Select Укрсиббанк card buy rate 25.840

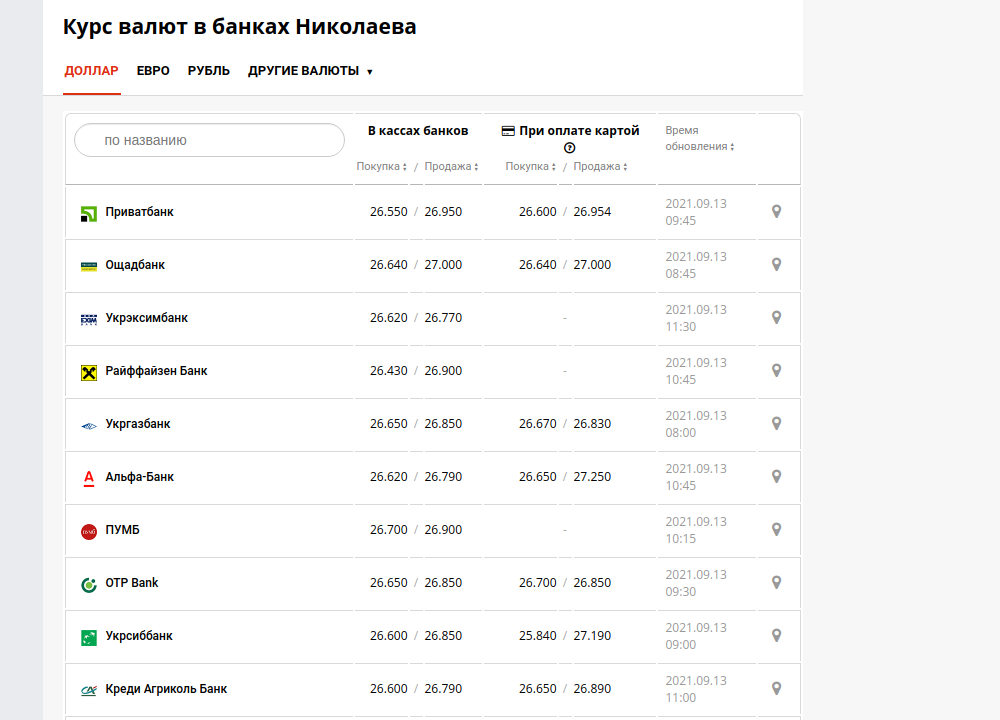(x=538, y=635)
